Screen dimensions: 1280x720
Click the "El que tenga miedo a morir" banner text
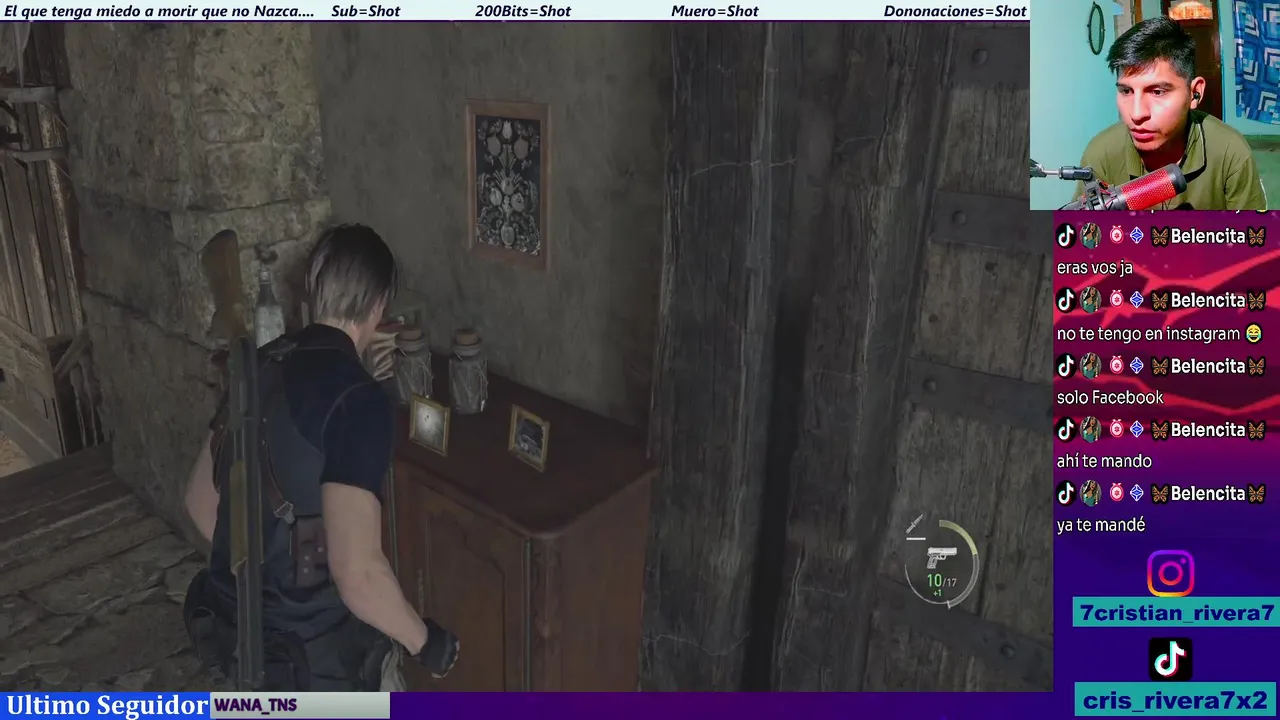(x=160, y=11)
